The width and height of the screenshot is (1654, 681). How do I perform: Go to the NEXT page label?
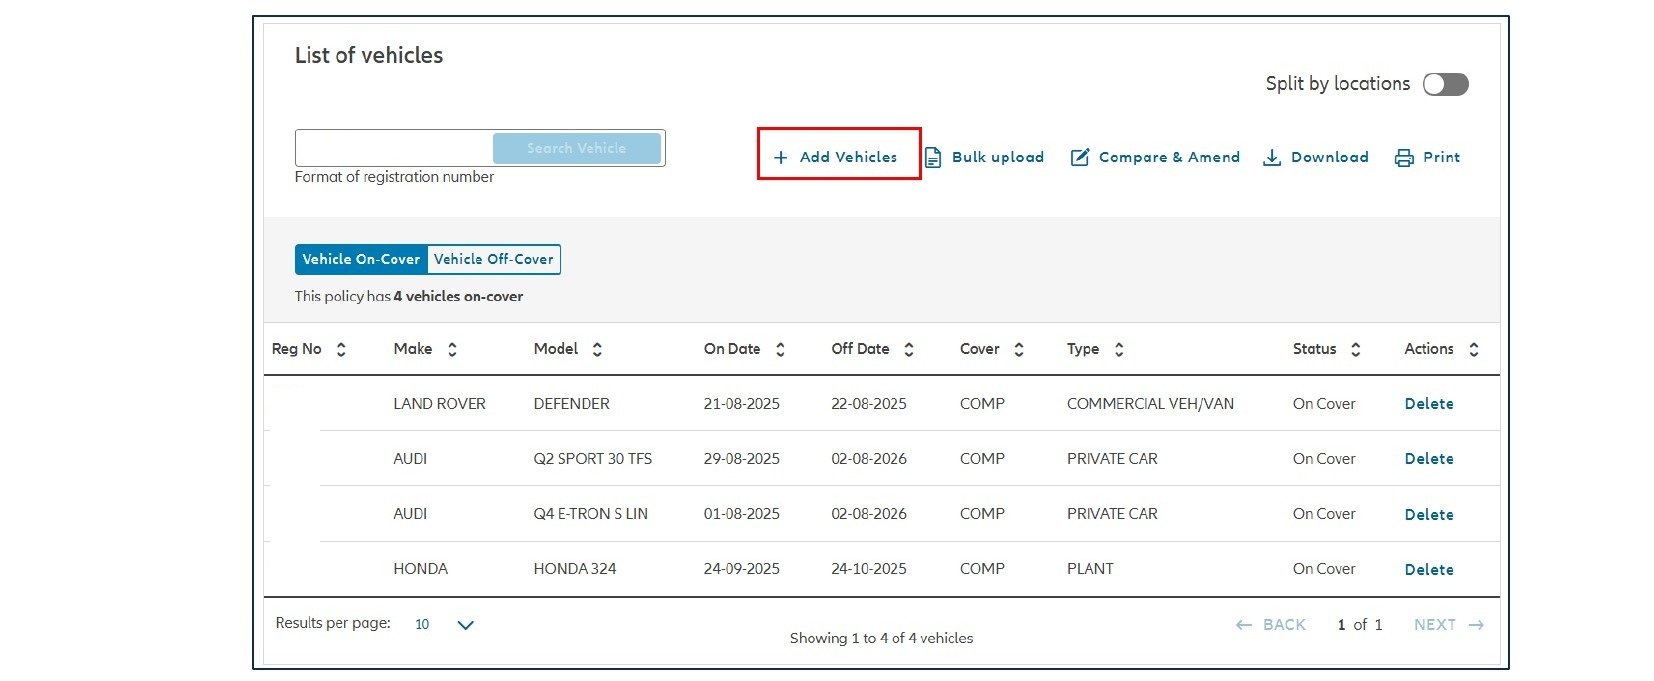(x=1434, y=625)
